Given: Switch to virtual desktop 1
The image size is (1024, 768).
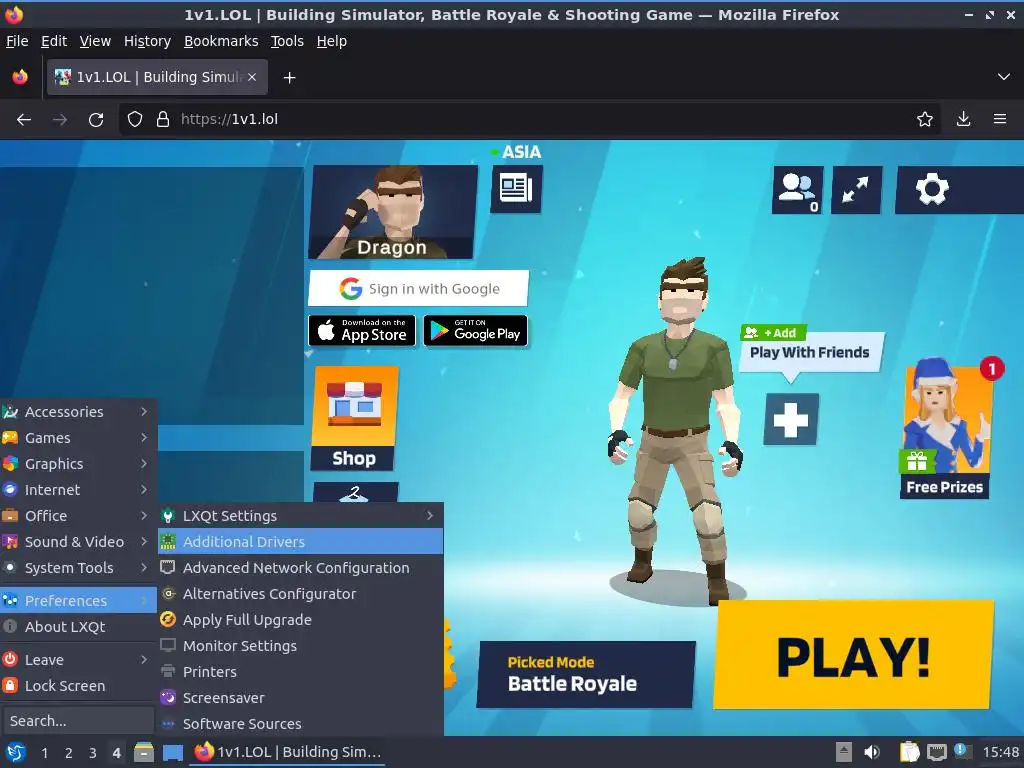Looking at the screenshot, I should coord(44,753).
